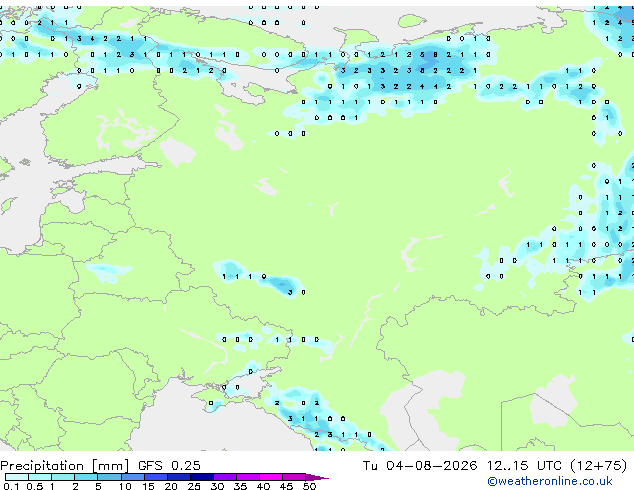Viewport: 634px width, 490px height.
Task: Click the legend value '0.1'
Action: tap(11, 486)
